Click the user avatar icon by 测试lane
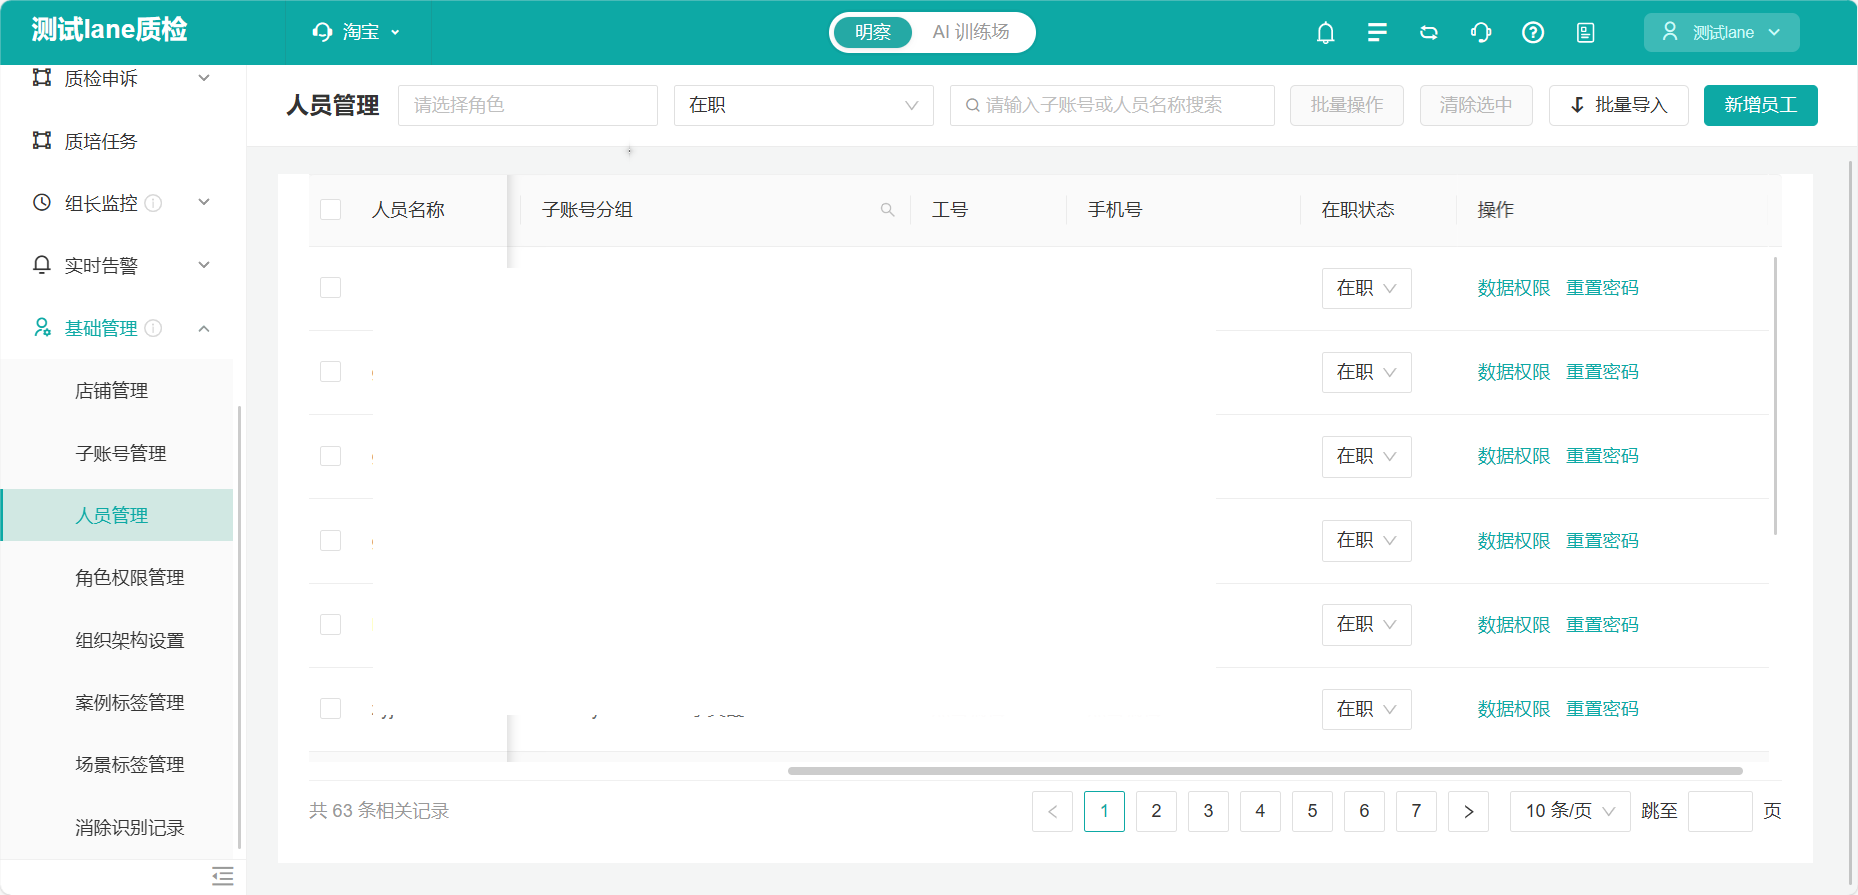The image size is (1858, 895). tap(1670, 32)
